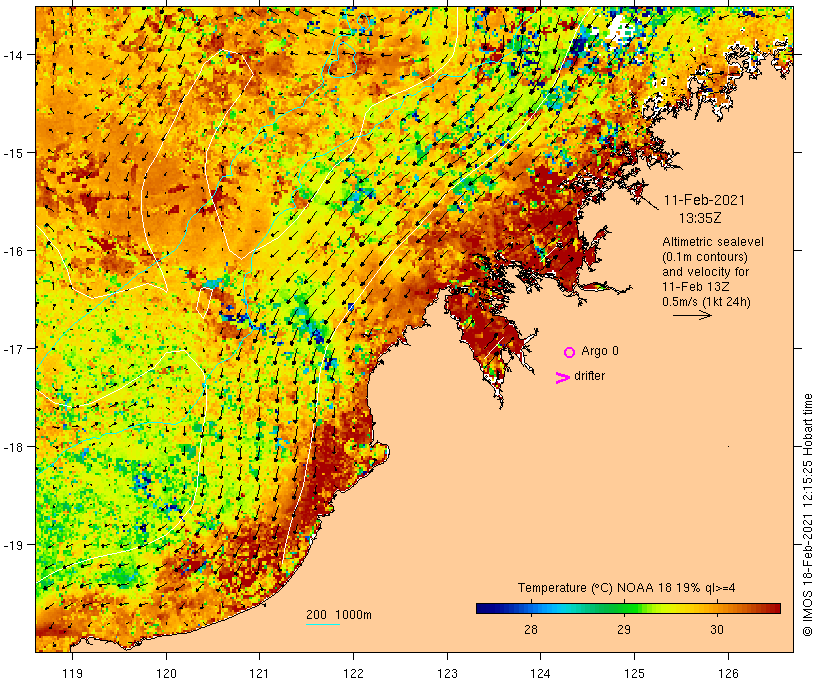
Task: Click the dark red end of the temperature bar
Action: pyautogui.click(x=775, y=608)
